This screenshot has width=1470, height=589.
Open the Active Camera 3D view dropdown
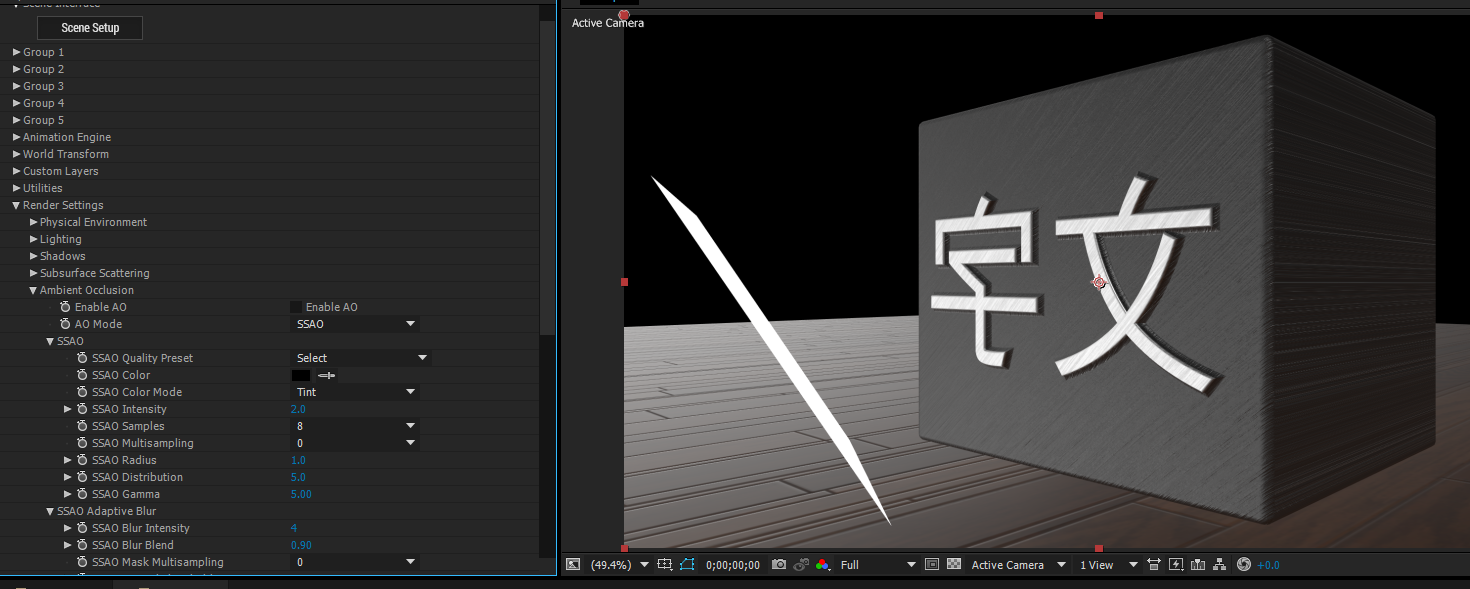click(x=1019, y=565)
